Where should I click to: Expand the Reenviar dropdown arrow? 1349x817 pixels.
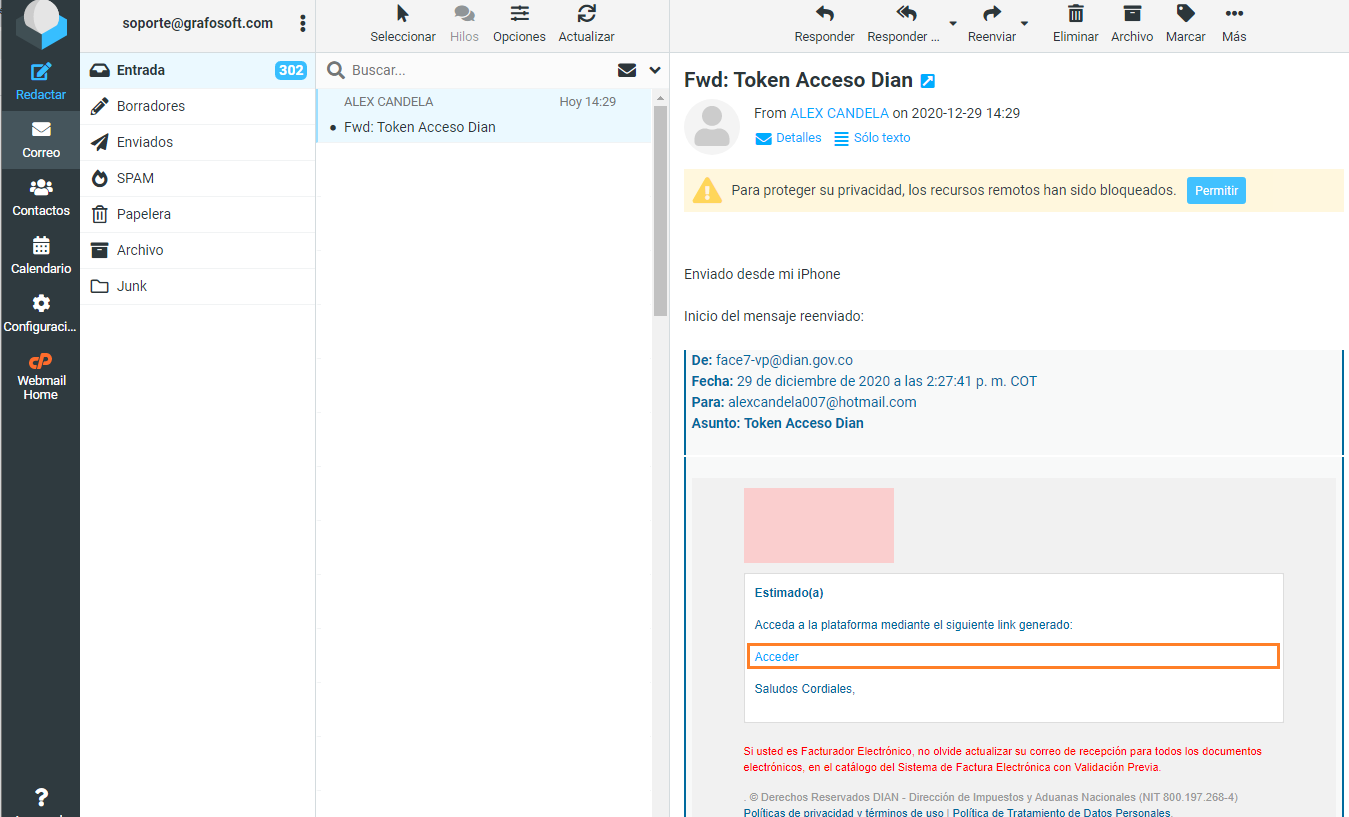pyautogui.click(x=1024, y=24)
